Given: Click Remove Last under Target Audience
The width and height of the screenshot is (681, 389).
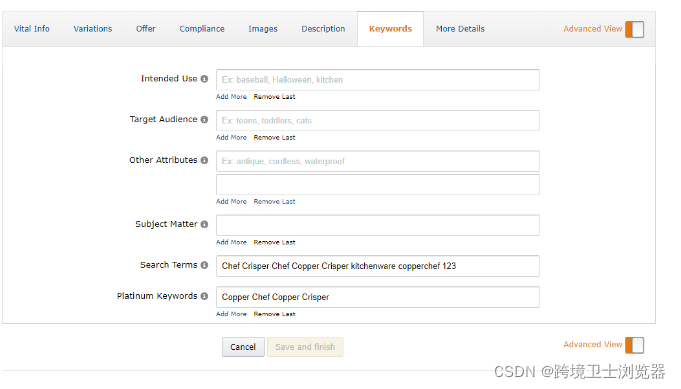Looking at the screenshot, I should (x=274, y=137).
